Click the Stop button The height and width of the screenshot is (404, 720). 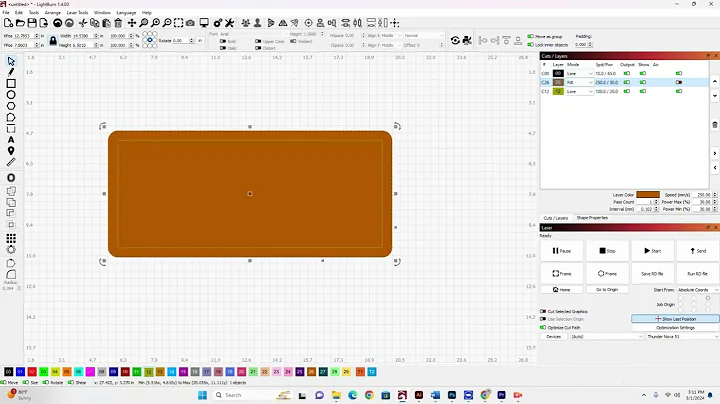tap(607, 251)
